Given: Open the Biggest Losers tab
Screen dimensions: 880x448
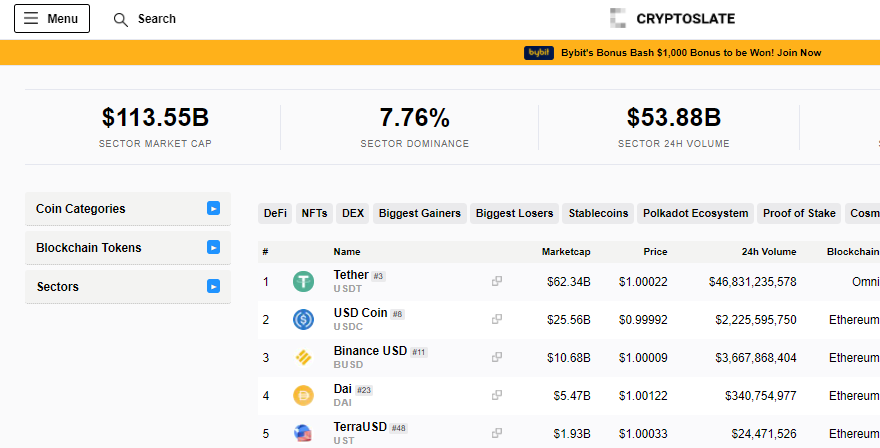Looking at the screenshot, I should point(515,213).
